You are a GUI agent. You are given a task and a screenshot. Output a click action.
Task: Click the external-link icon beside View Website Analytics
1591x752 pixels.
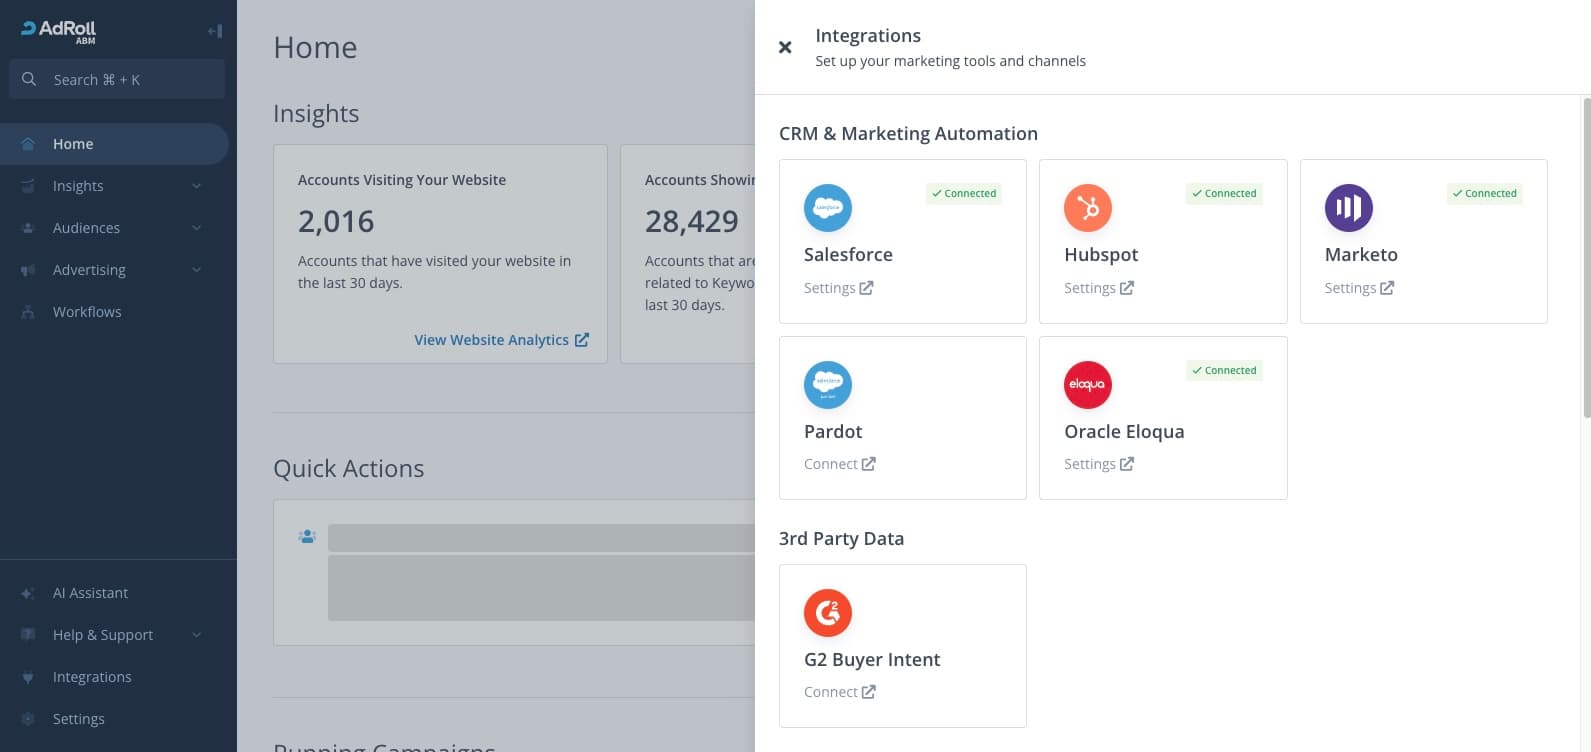coord(581,340)
